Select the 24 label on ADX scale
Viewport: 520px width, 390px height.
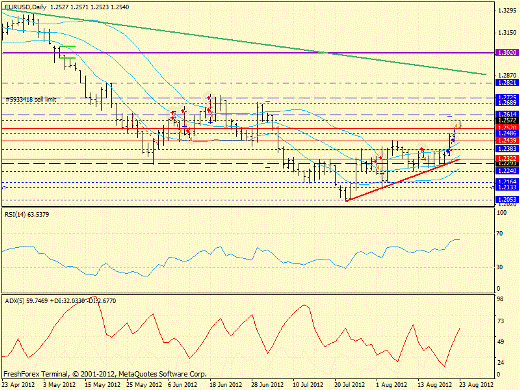tap(500, 362)
